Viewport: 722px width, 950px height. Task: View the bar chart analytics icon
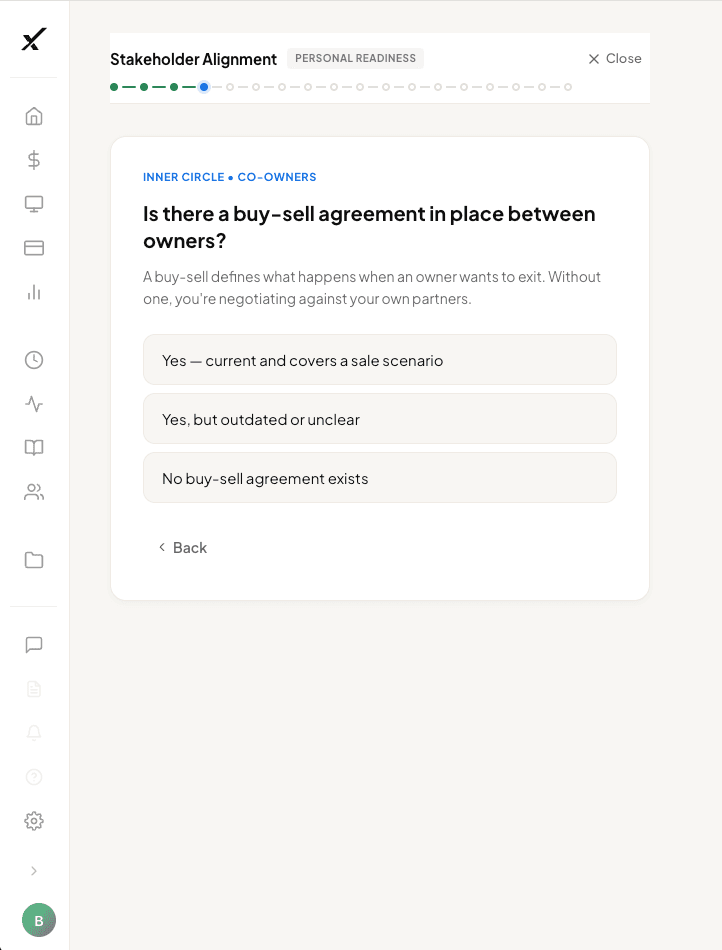[33, 292]
